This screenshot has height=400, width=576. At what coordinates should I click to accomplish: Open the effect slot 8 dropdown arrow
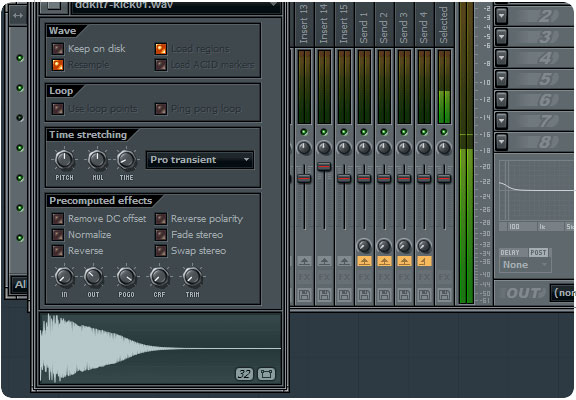point(501,141)
